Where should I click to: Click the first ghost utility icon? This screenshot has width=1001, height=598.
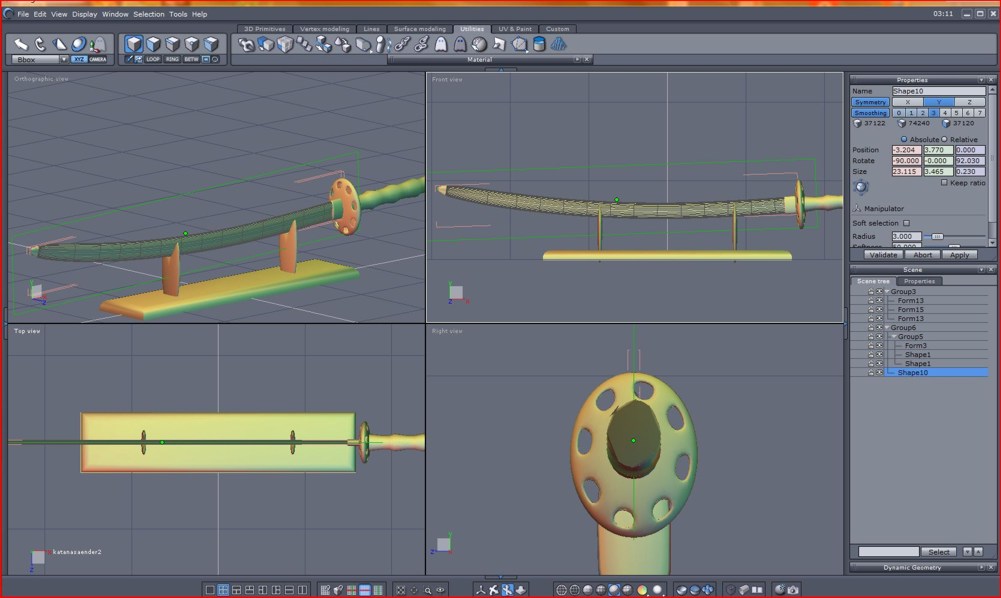coord(440,44)
